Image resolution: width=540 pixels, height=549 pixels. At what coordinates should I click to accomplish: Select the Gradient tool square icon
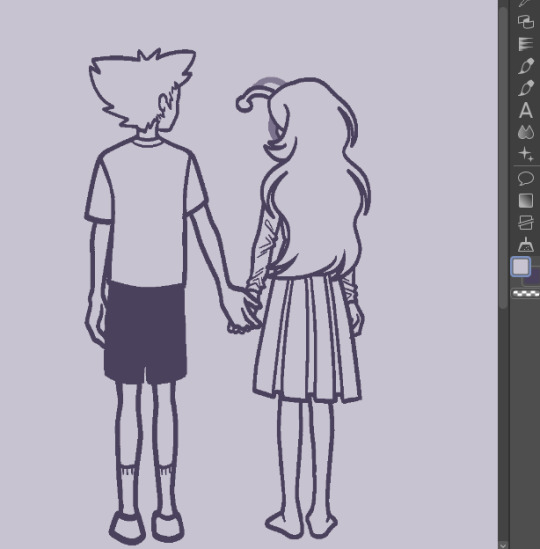(526, 201)
